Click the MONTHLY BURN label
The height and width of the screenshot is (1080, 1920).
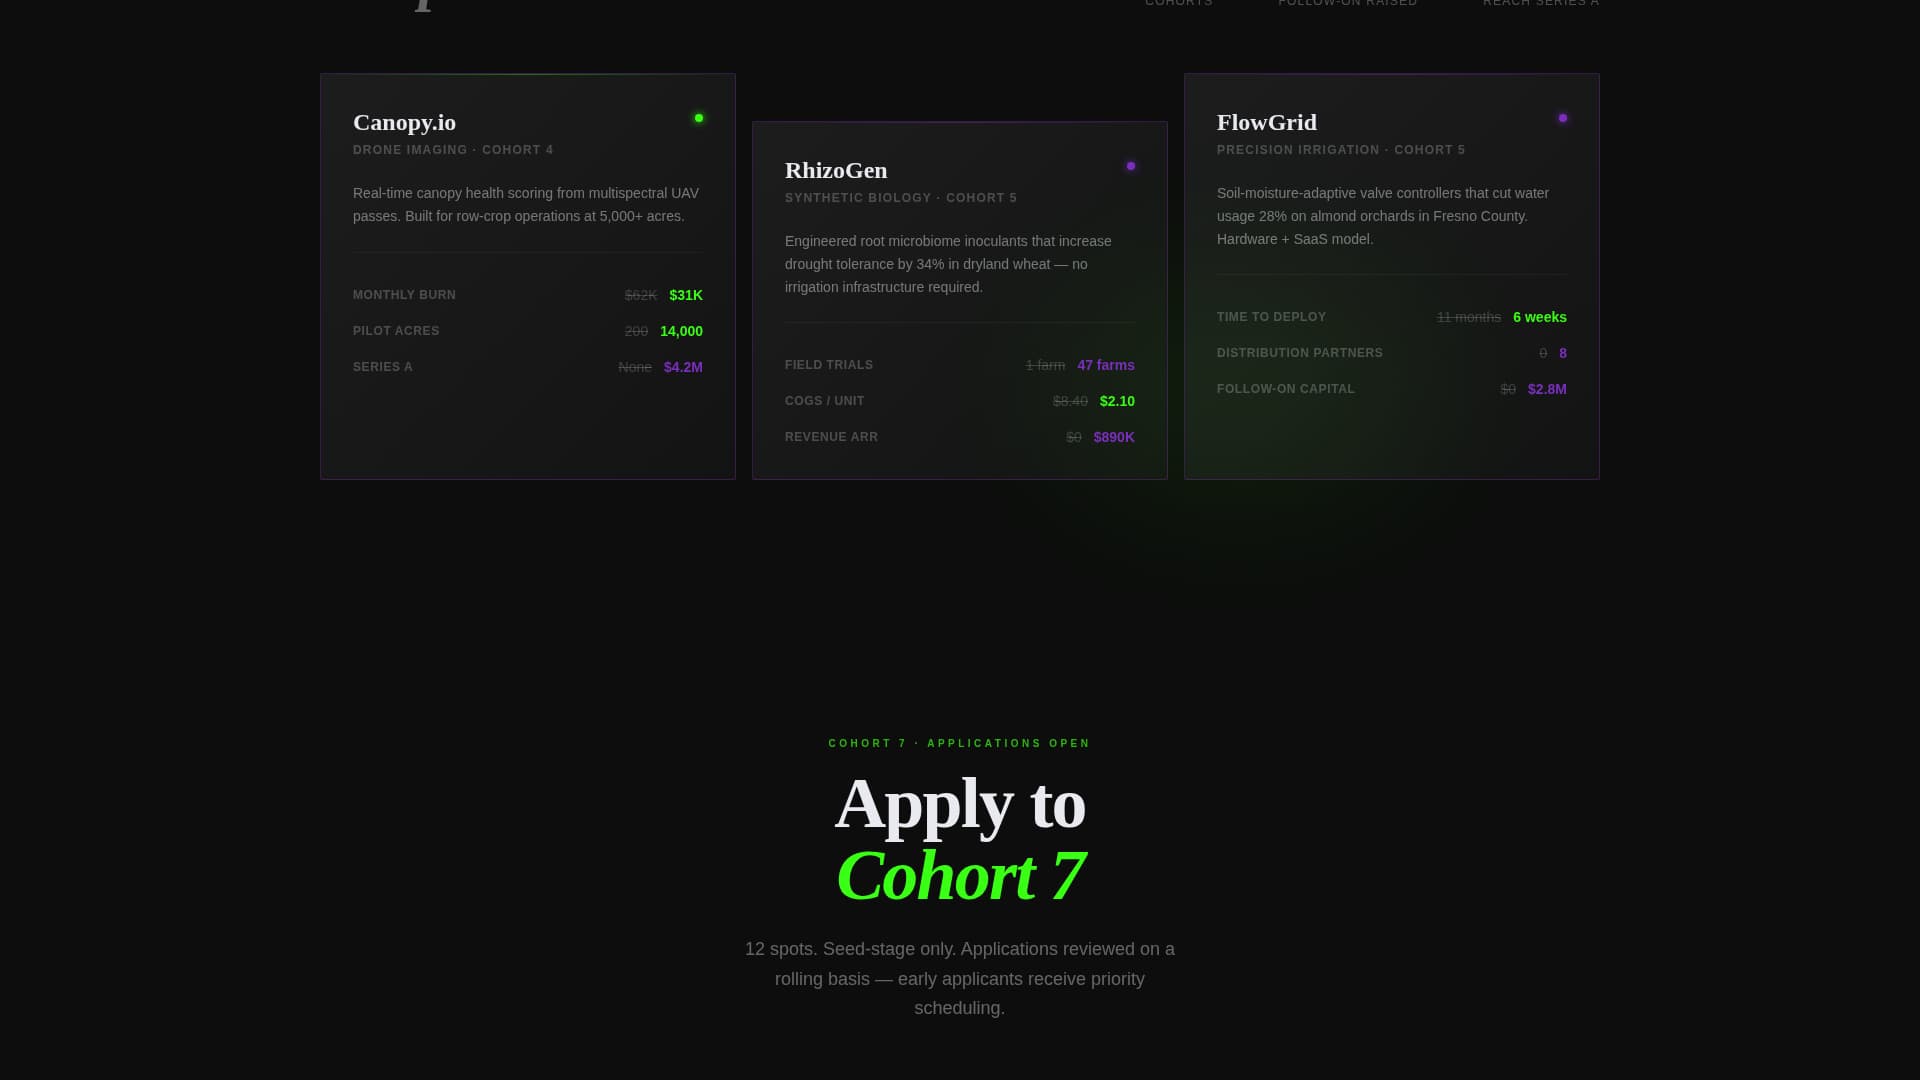pyautogui.click(x=404, y=295)
